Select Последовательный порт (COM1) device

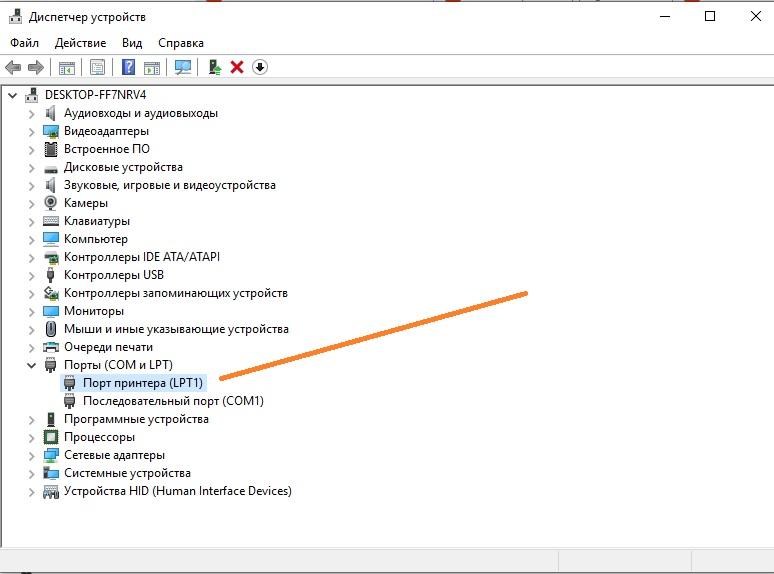click(172, 401)
